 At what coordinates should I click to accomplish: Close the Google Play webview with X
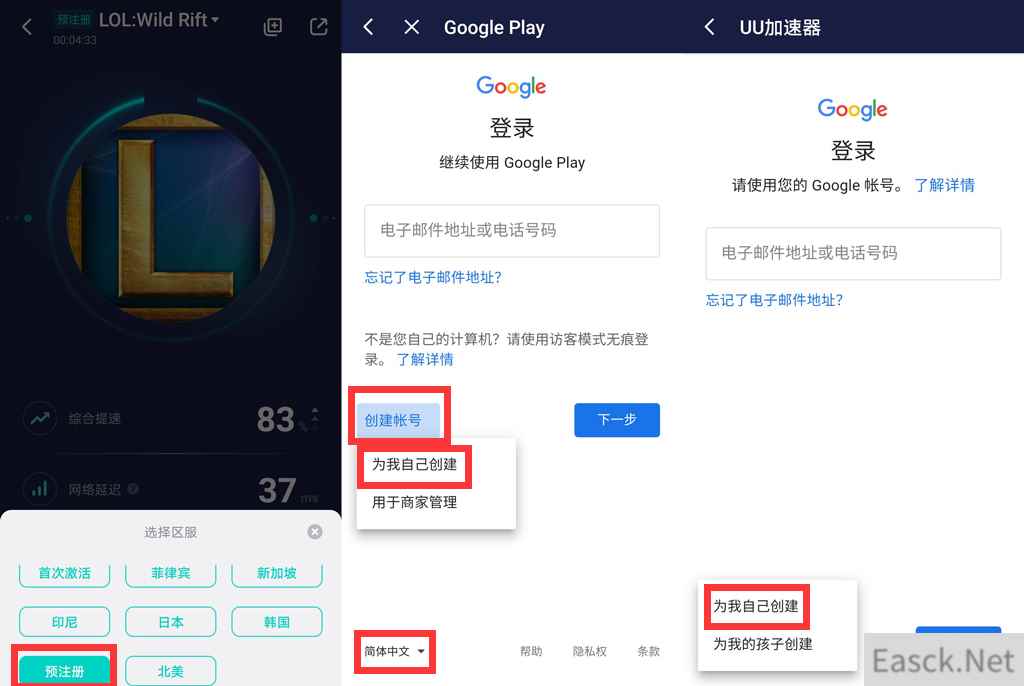point(411,27)
